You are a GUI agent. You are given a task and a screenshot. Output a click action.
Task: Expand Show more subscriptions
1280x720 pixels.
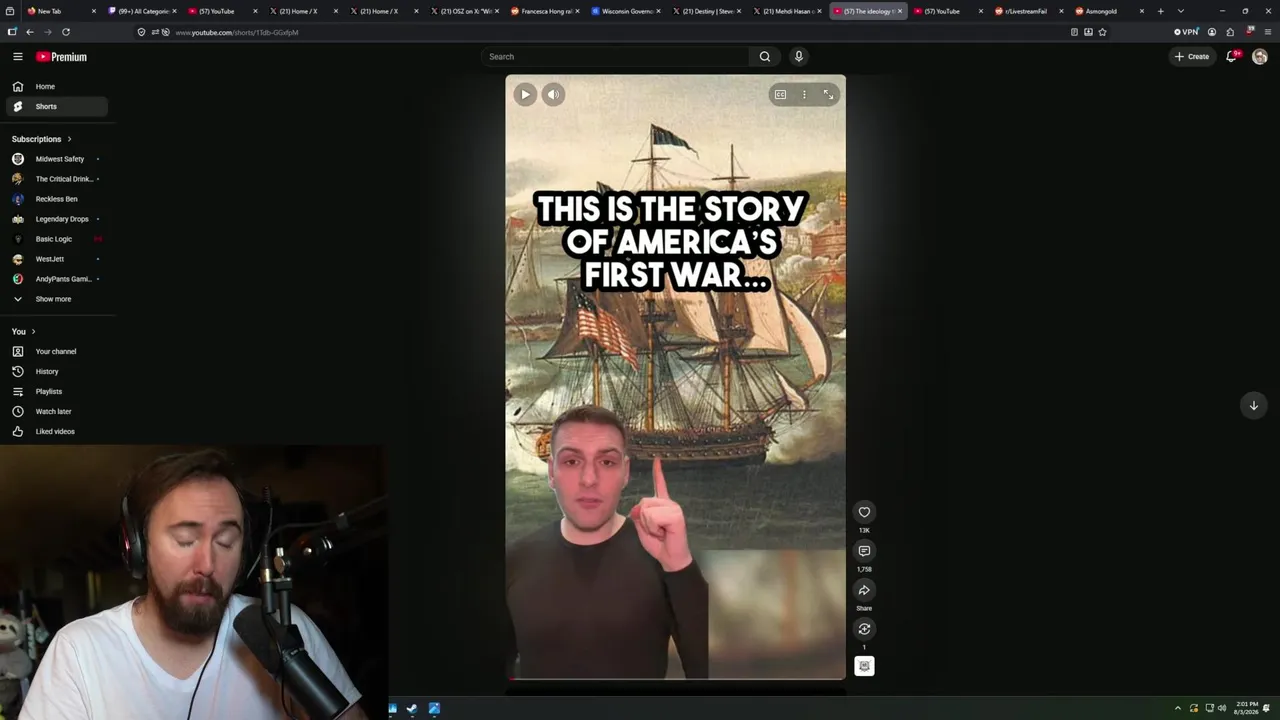click(56, 299)
